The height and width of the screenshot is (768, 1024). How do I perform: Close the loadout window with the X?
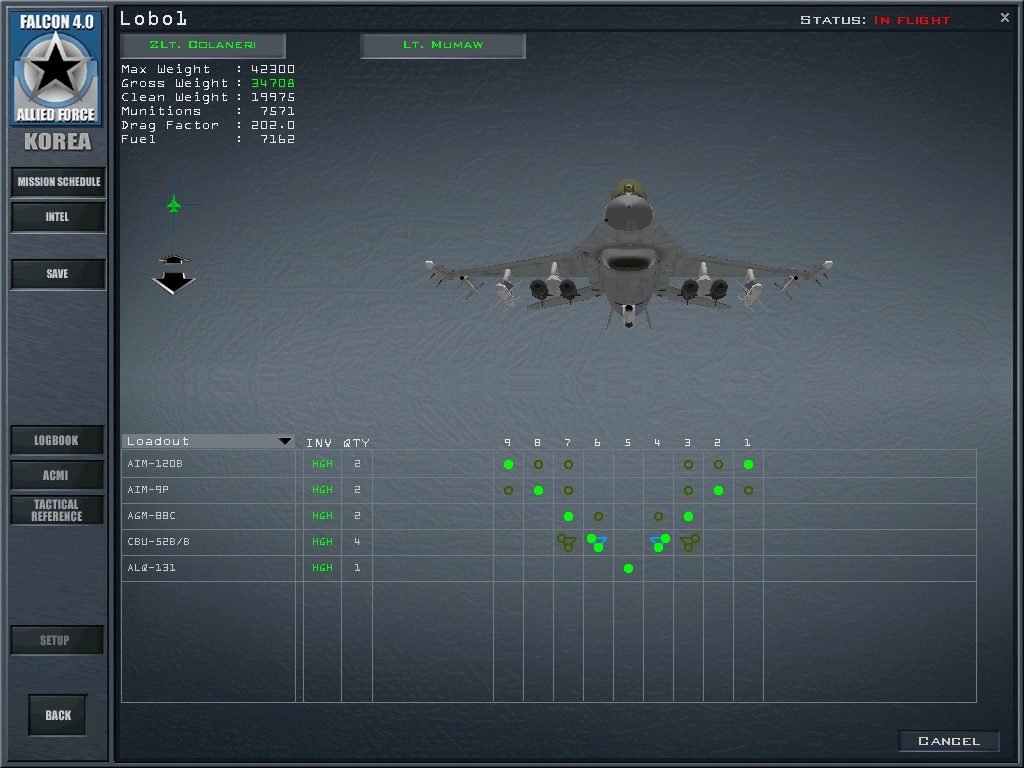[x=1004, y=18]
